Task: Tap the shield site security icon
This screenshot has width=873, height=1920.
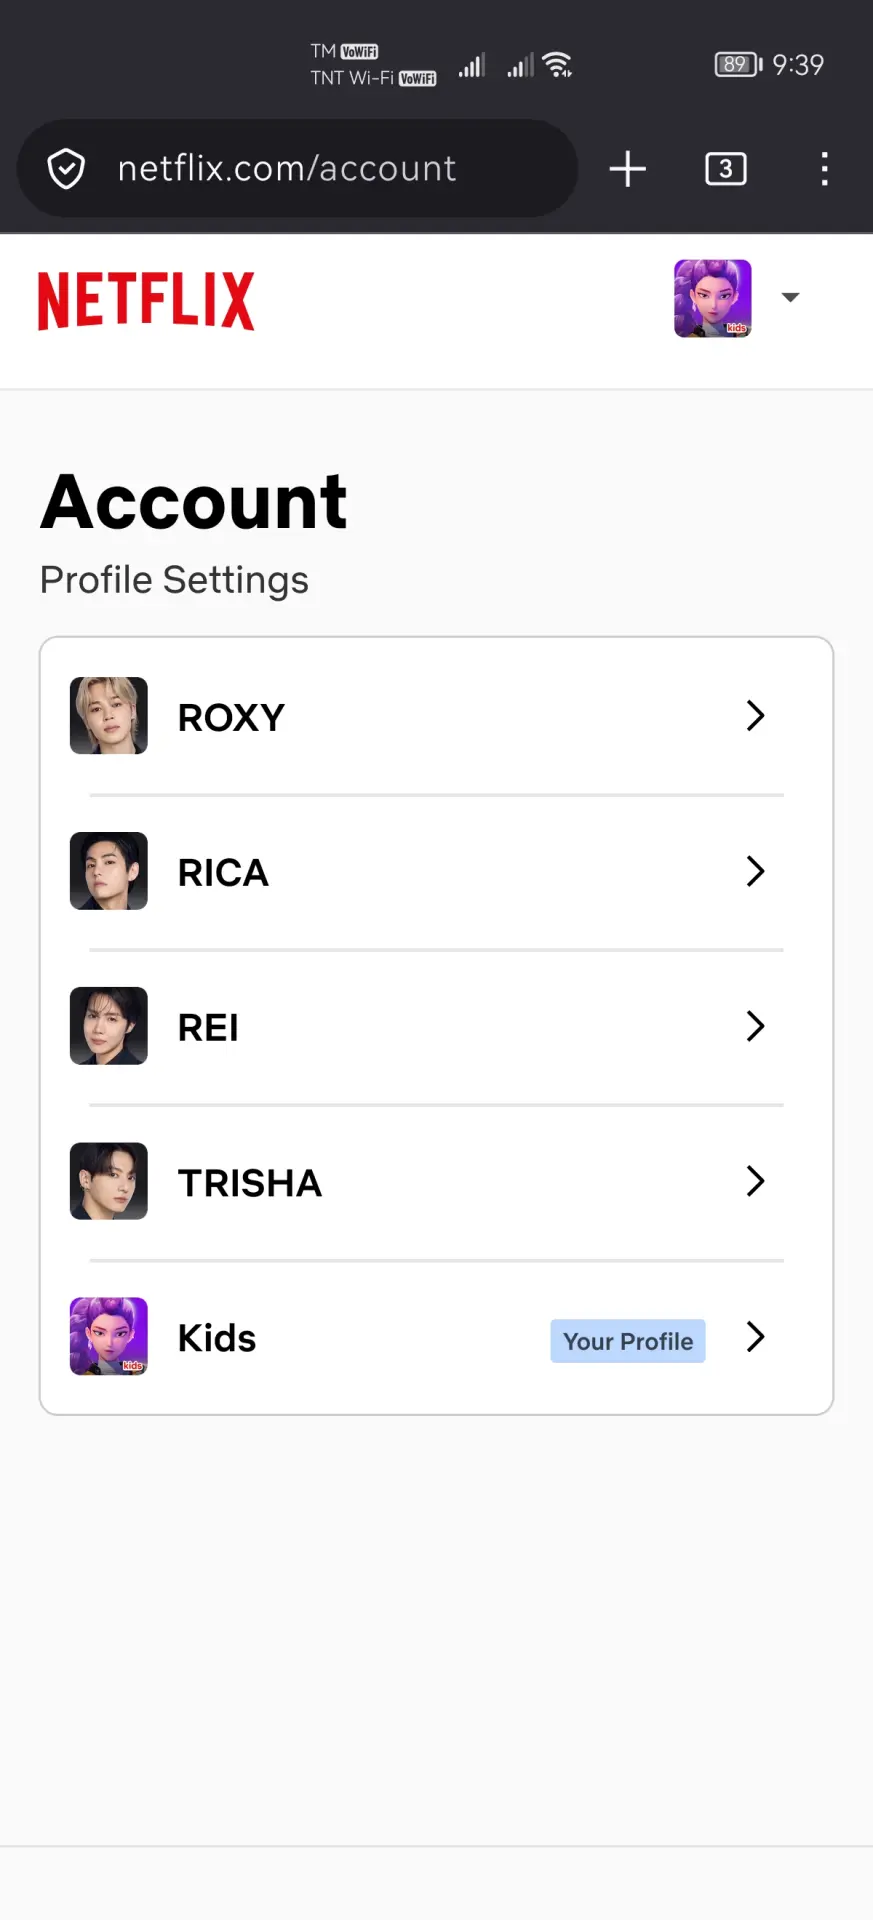Action: coord(67,169)
